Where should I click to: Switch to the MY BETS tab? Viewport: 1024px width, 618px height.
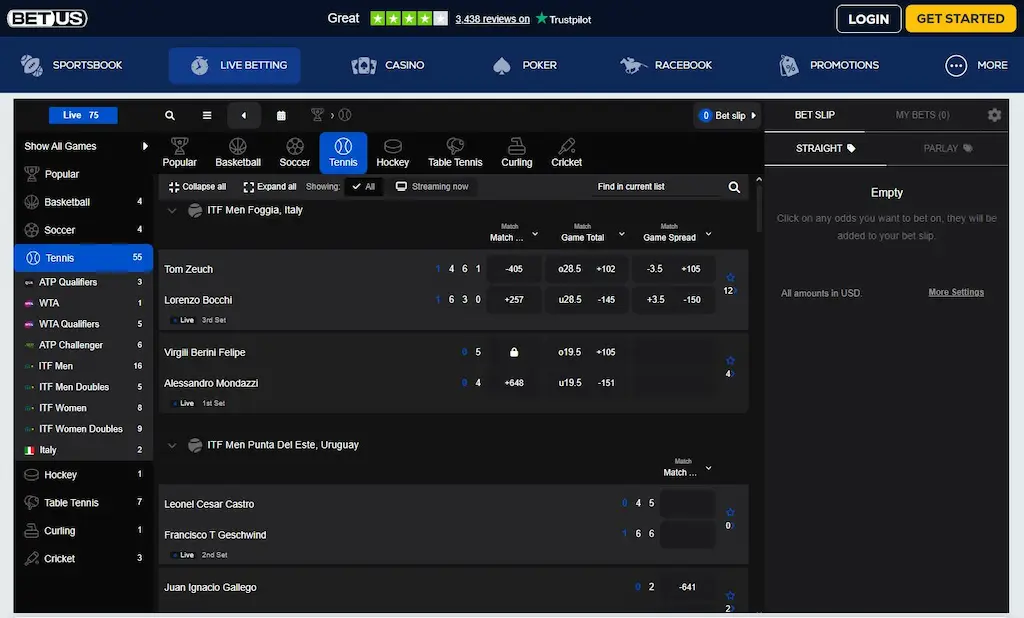(x=922, y=115)
